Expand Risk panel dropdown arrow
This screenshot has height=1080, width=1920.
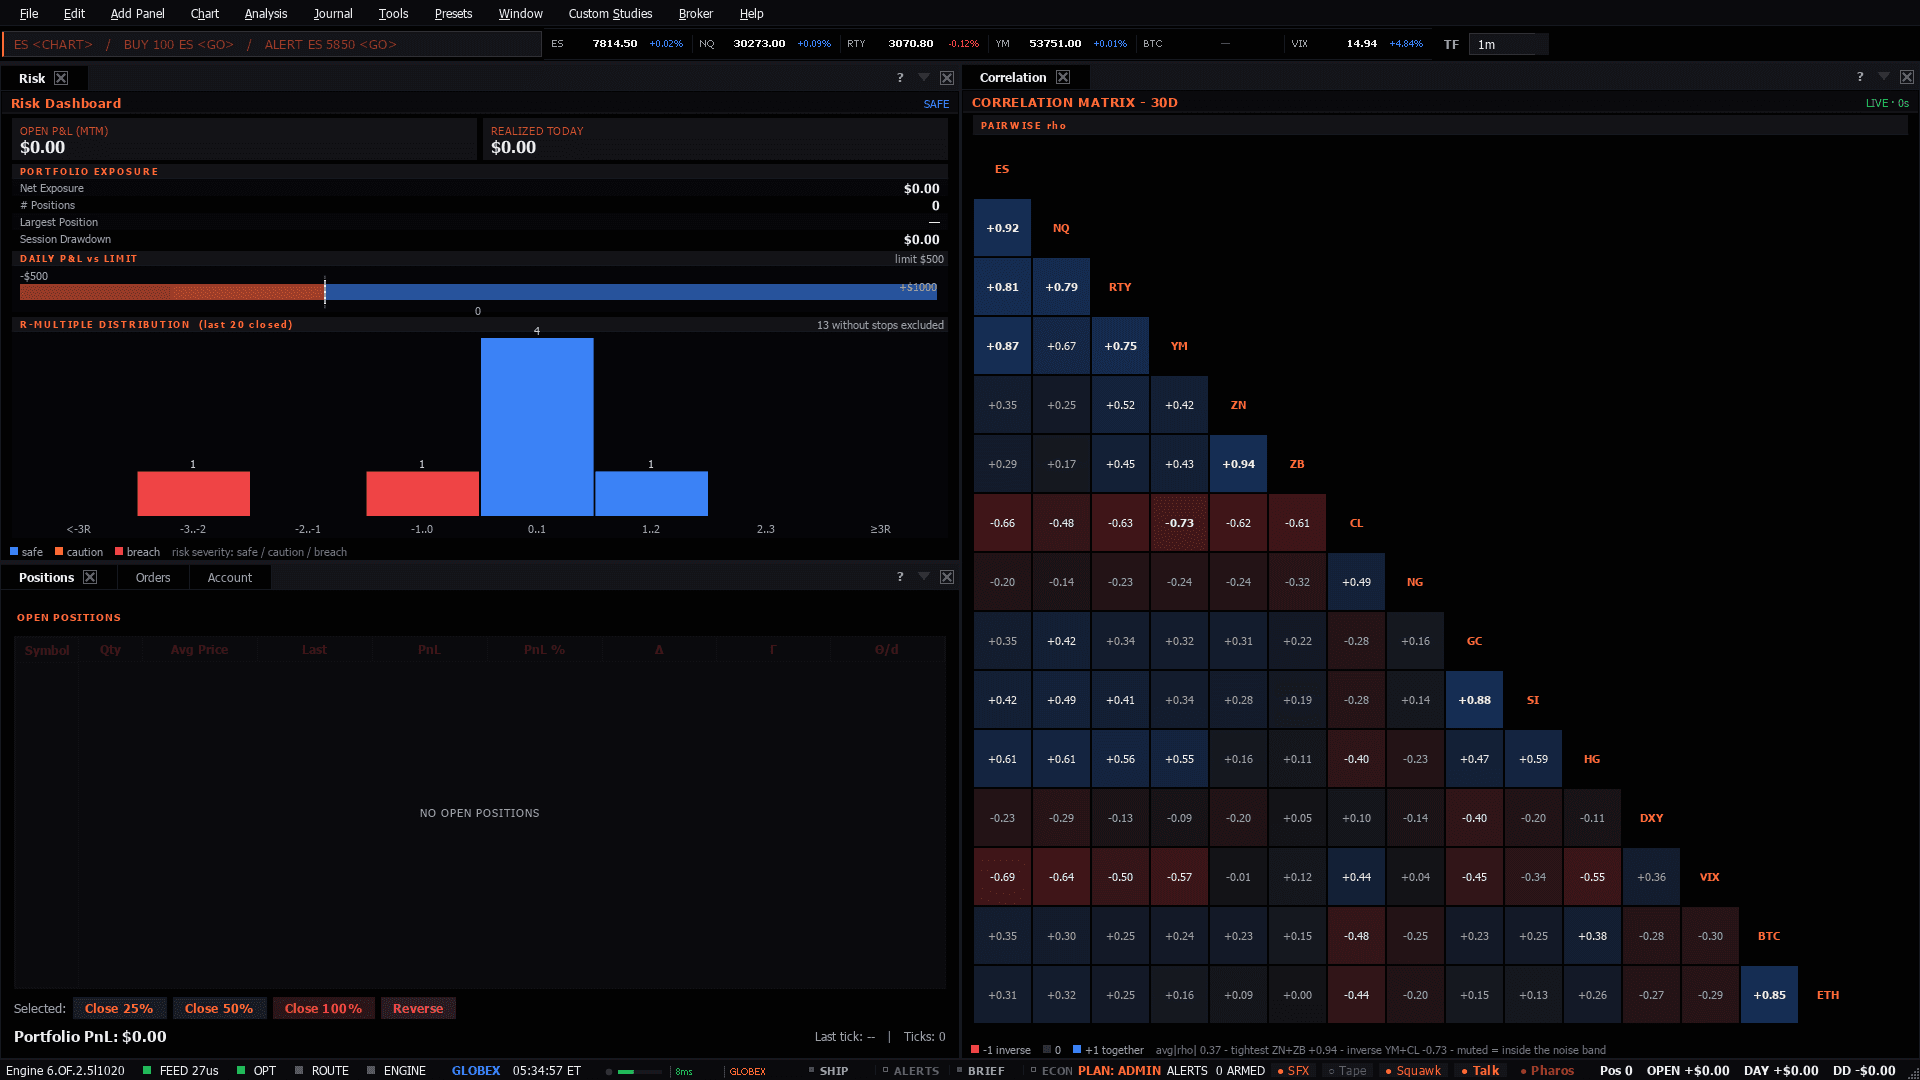pos(924,78)
